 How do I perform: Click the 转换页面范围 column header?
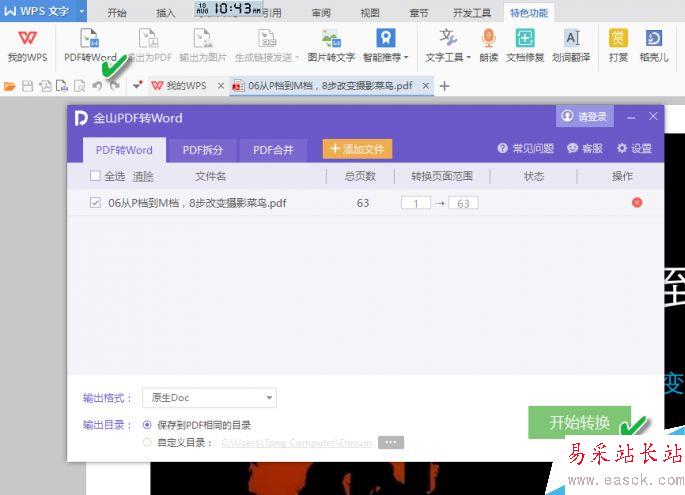pyautogui.click(x=442, y=176)
